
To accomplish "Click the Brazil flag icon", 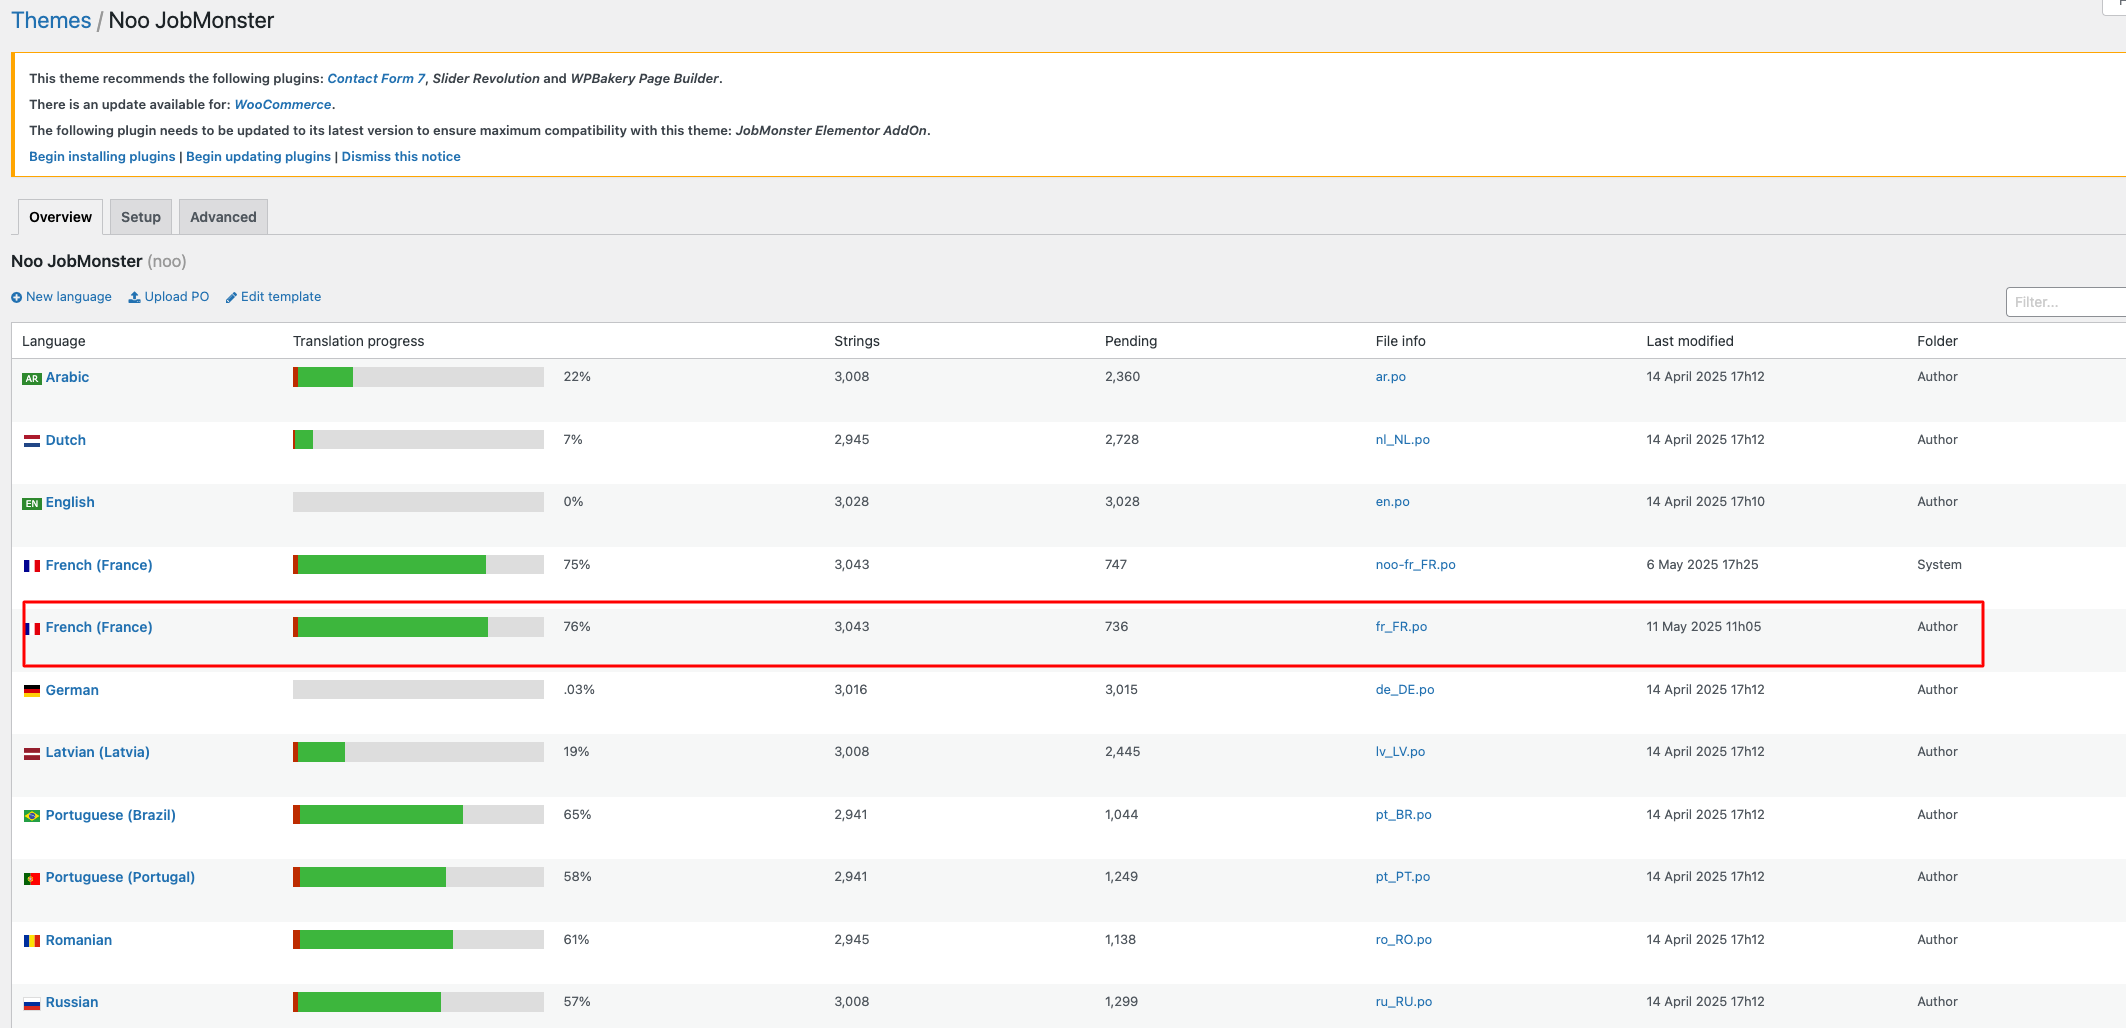I will tap(32, 816).
